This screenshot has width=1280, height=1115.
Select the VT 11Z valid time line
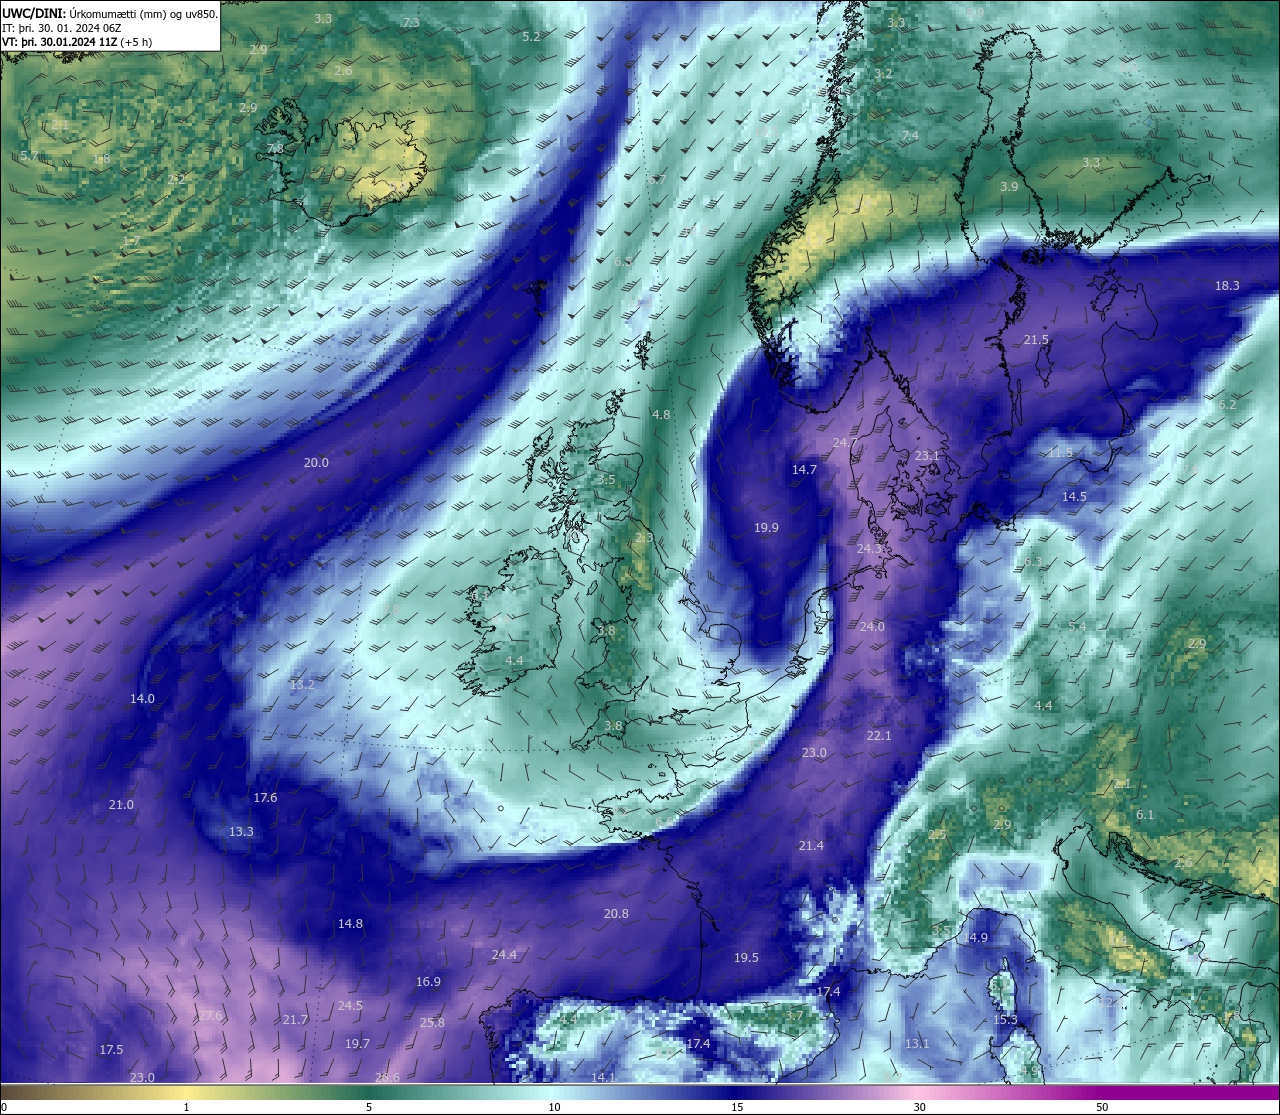pos(77,42)
